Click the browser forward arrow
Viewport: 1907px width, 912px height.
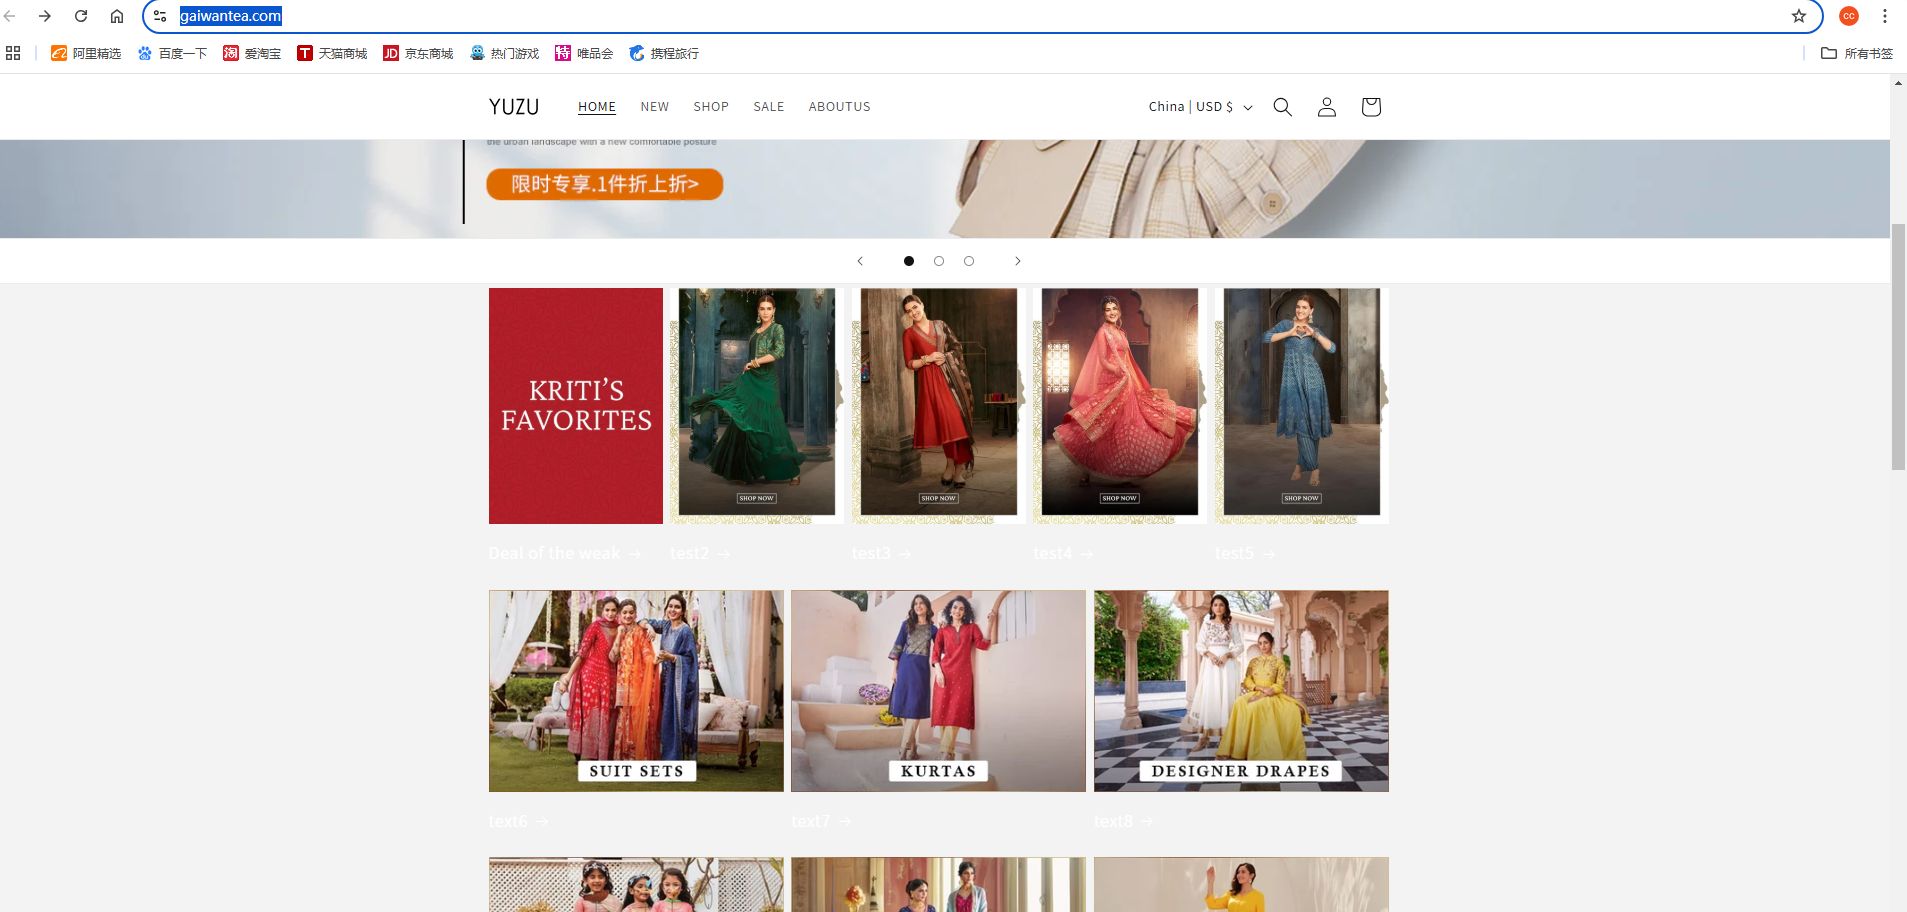[45, 16]
